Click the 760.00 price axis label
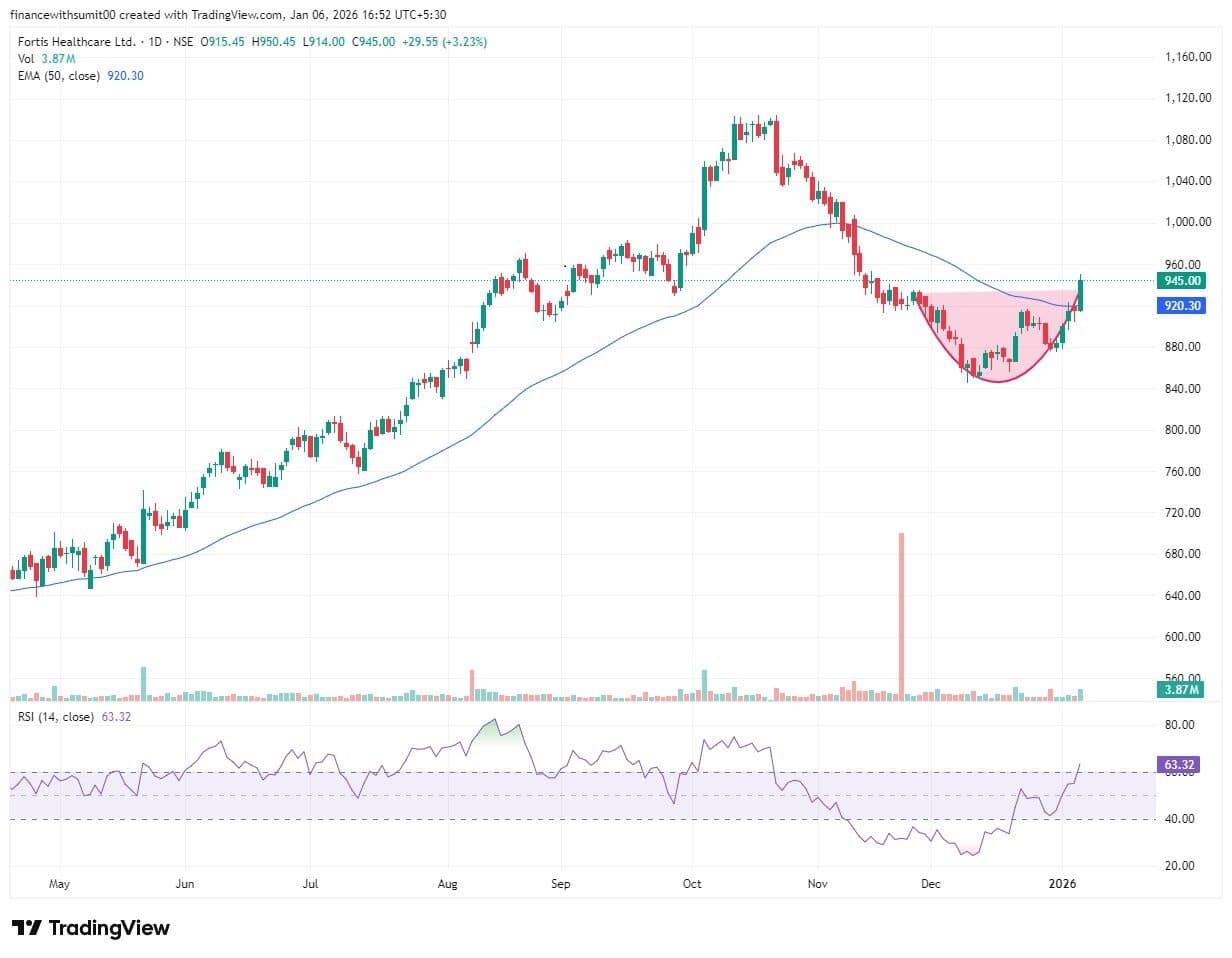This screenshot has width=1232, height=958. (1185, 471)
